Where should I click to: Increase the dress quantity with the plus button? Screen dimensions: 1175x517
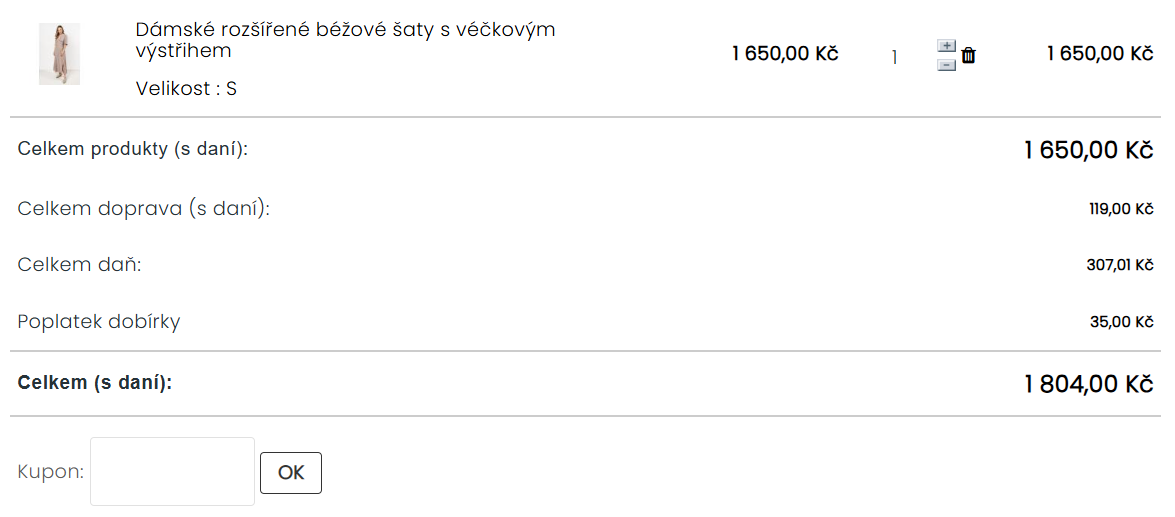[946, 46]
